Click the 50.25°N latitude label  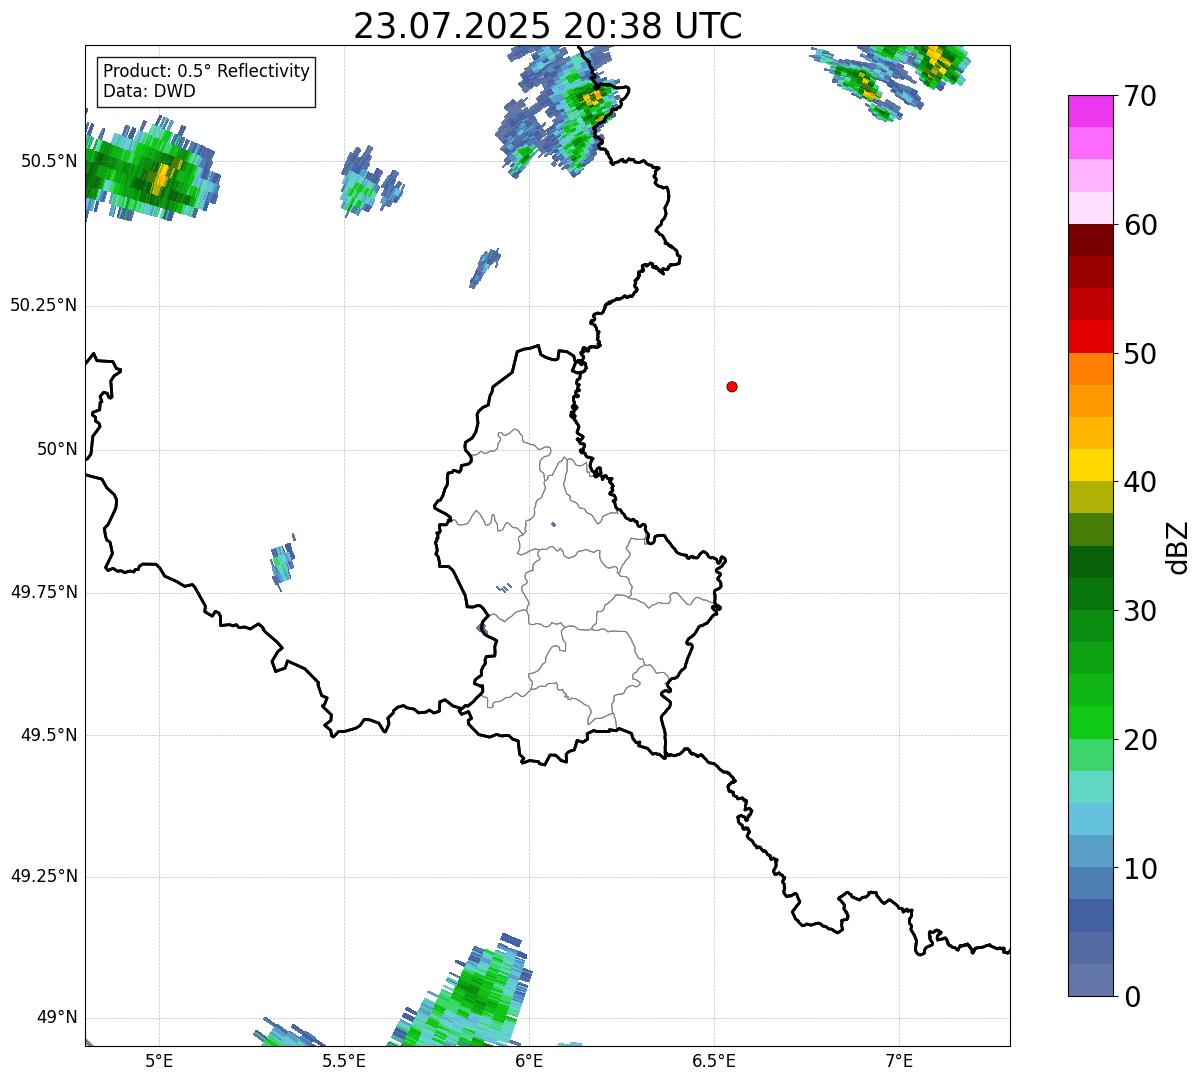tap(44, 305)
